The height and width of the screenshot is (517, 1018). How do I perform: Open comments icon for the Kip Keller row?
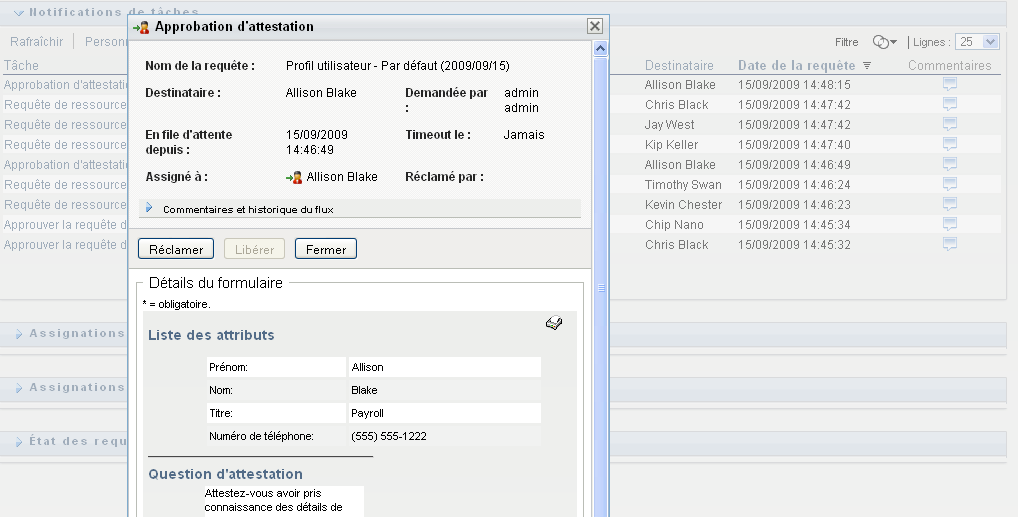coord(950,144)
